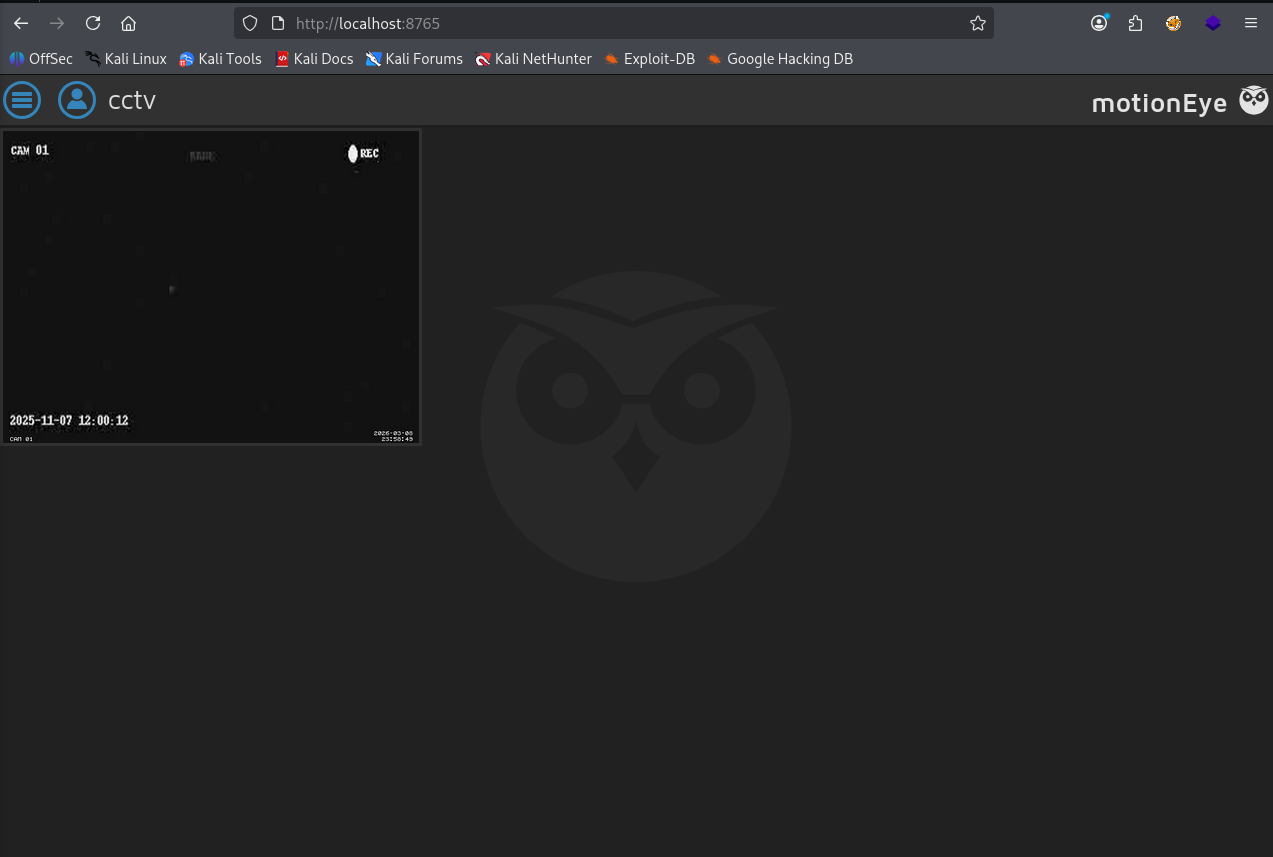The width and height of the screenshot is (1273, 857).
Task: Reload the current page
Action: click(93, 23)
